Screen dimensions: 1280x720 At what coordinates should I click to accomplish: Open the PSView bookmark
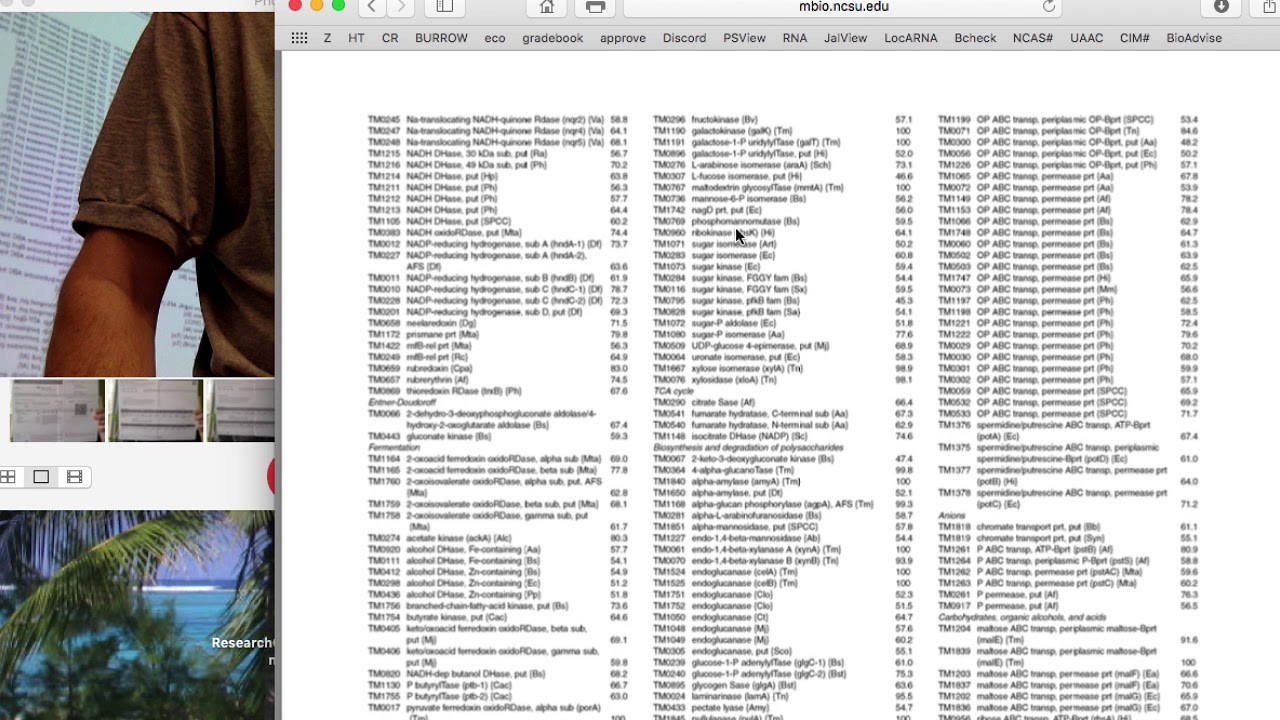click(x=744, y=38)
